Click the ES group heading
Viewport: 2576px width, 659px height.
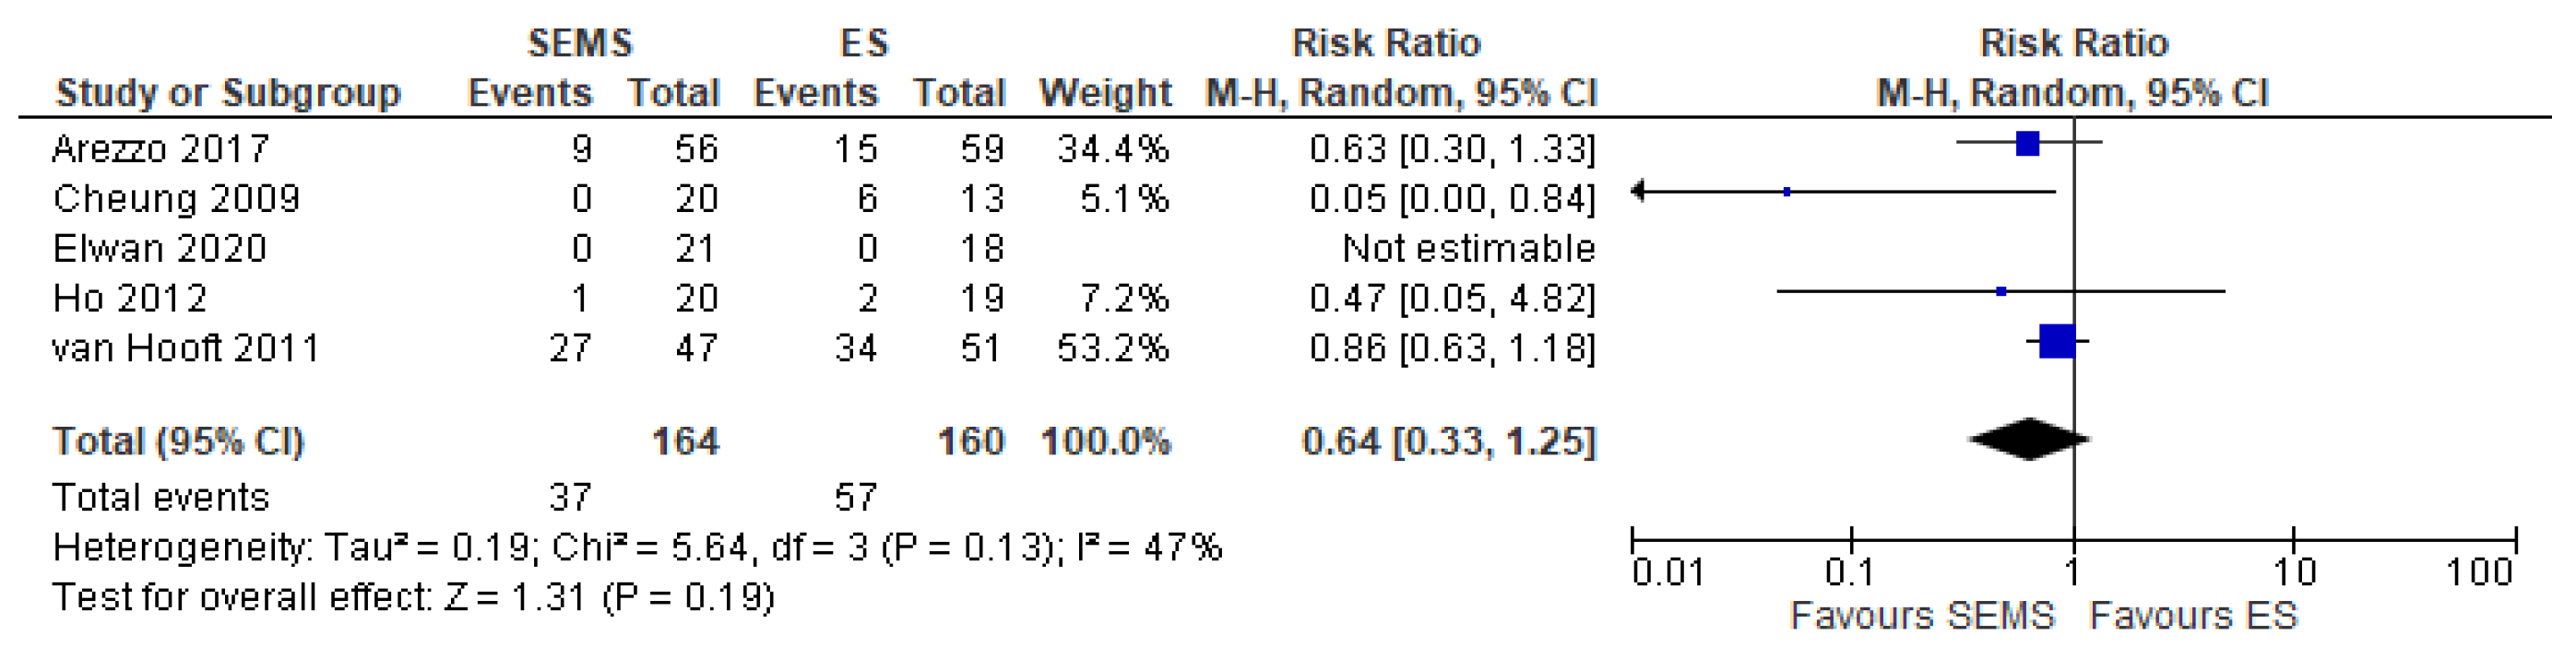point(864,43)
